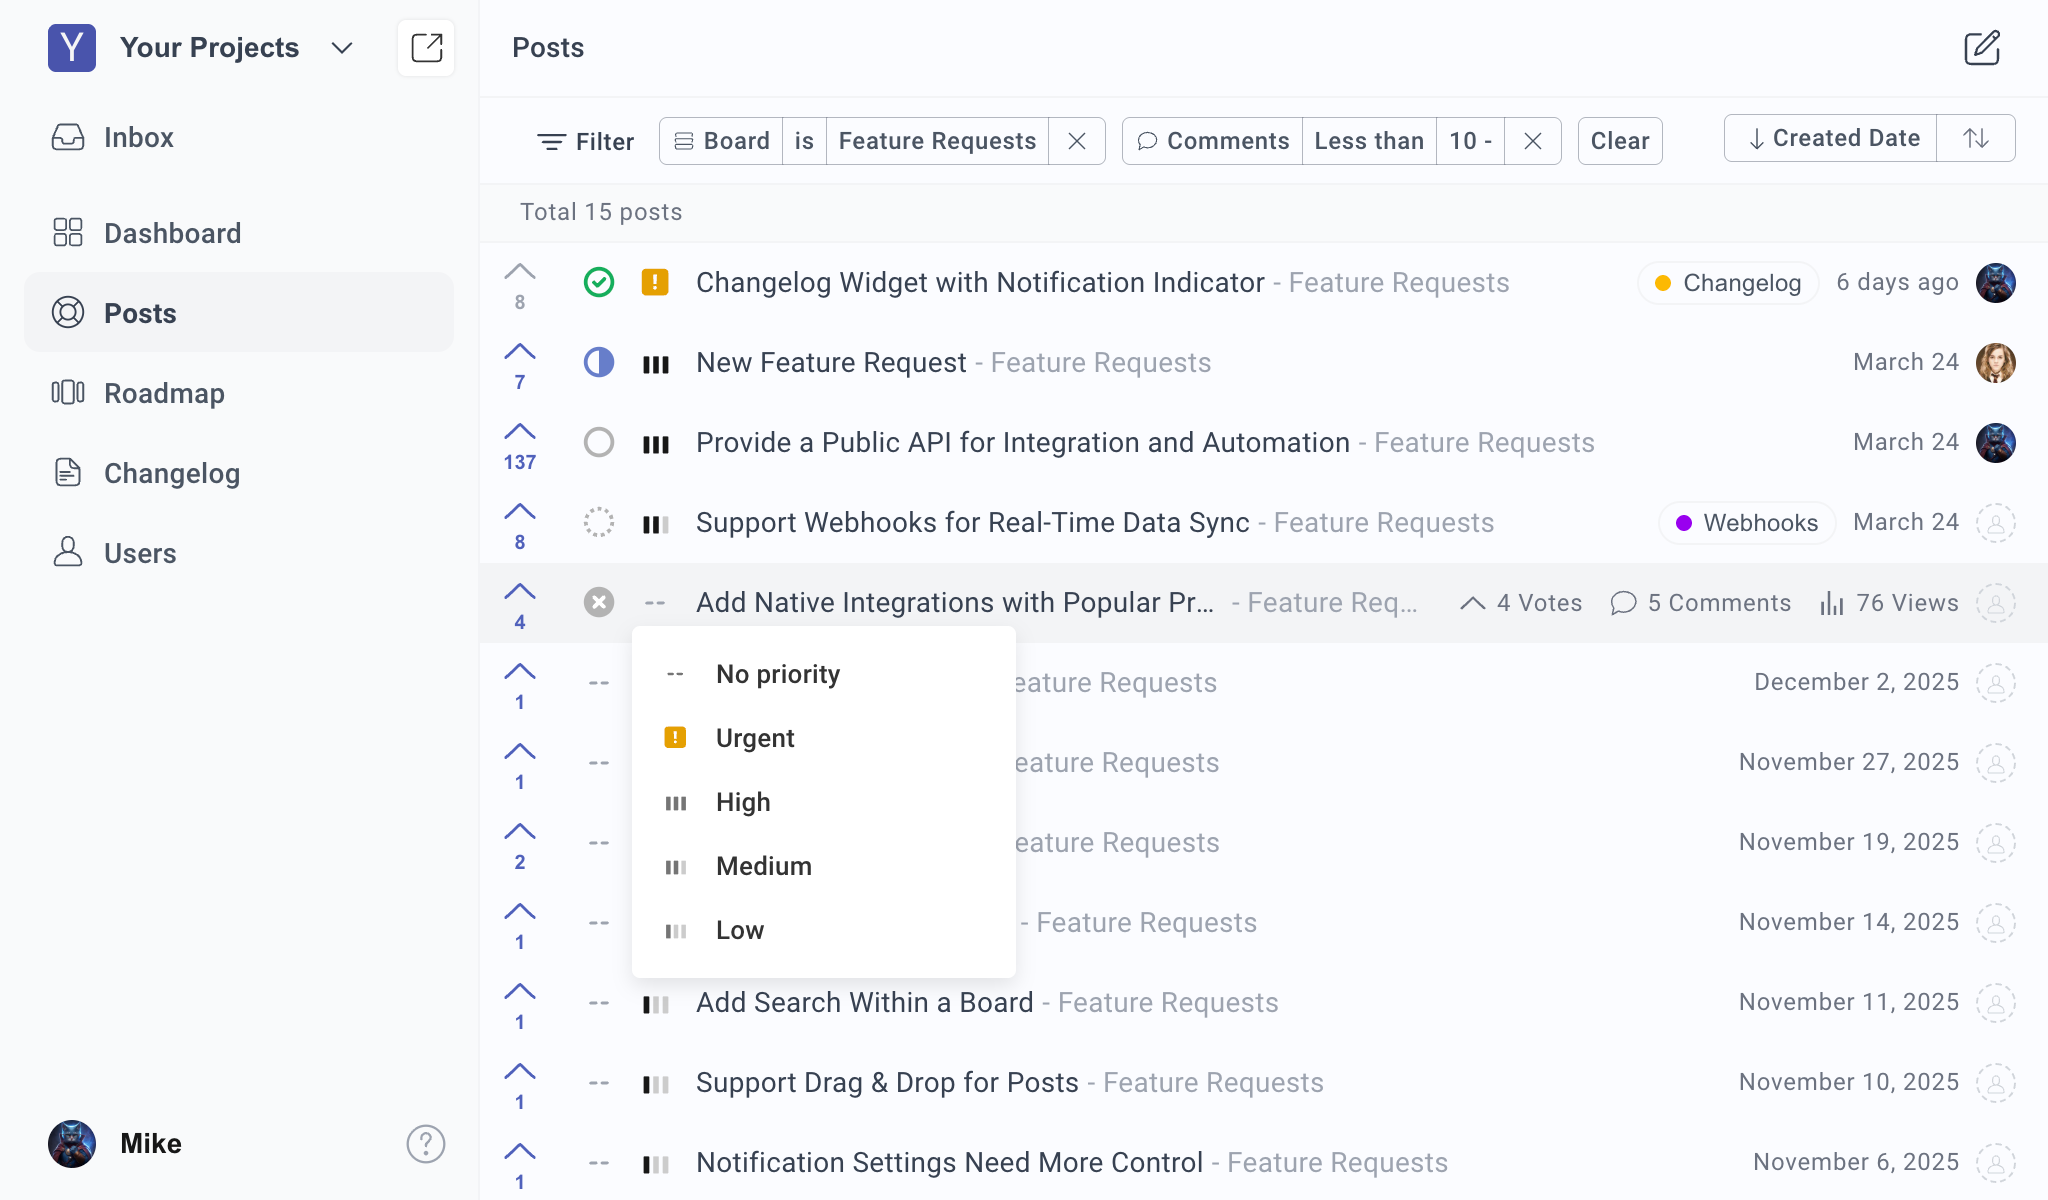The height and width of the screenshot is (1200, 2048).
Task: Upvote Support Webhooks for Real-Time Data Sync
Action: [519, 512]
